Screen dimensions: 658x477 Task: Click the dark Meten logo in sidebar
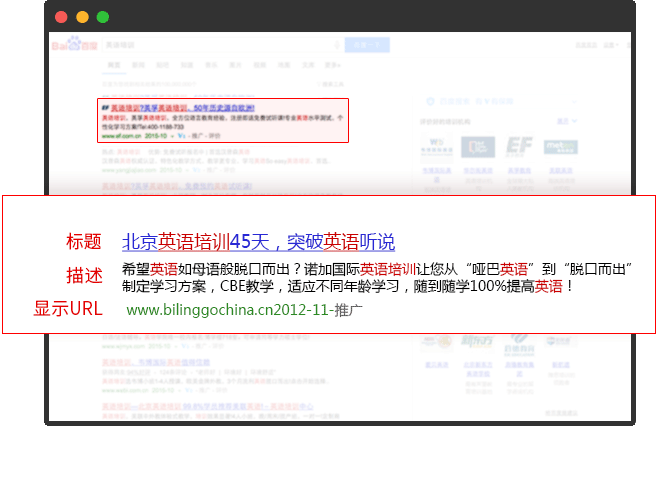click(559, 147)
